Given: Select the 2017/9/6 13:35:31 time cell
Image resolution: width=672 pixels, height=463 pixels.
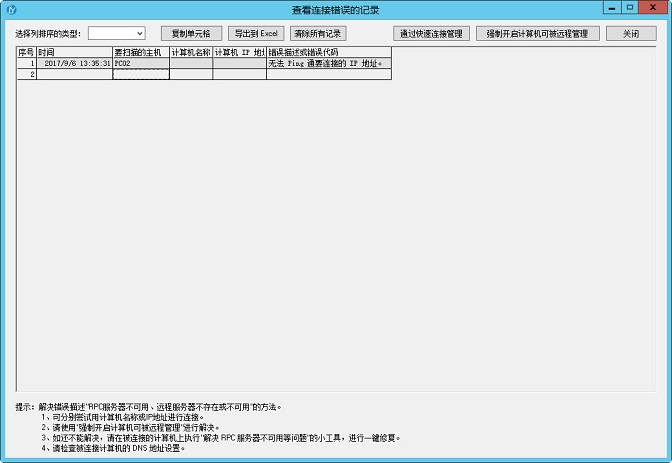Looking at the screenshot, I should 74,63.
